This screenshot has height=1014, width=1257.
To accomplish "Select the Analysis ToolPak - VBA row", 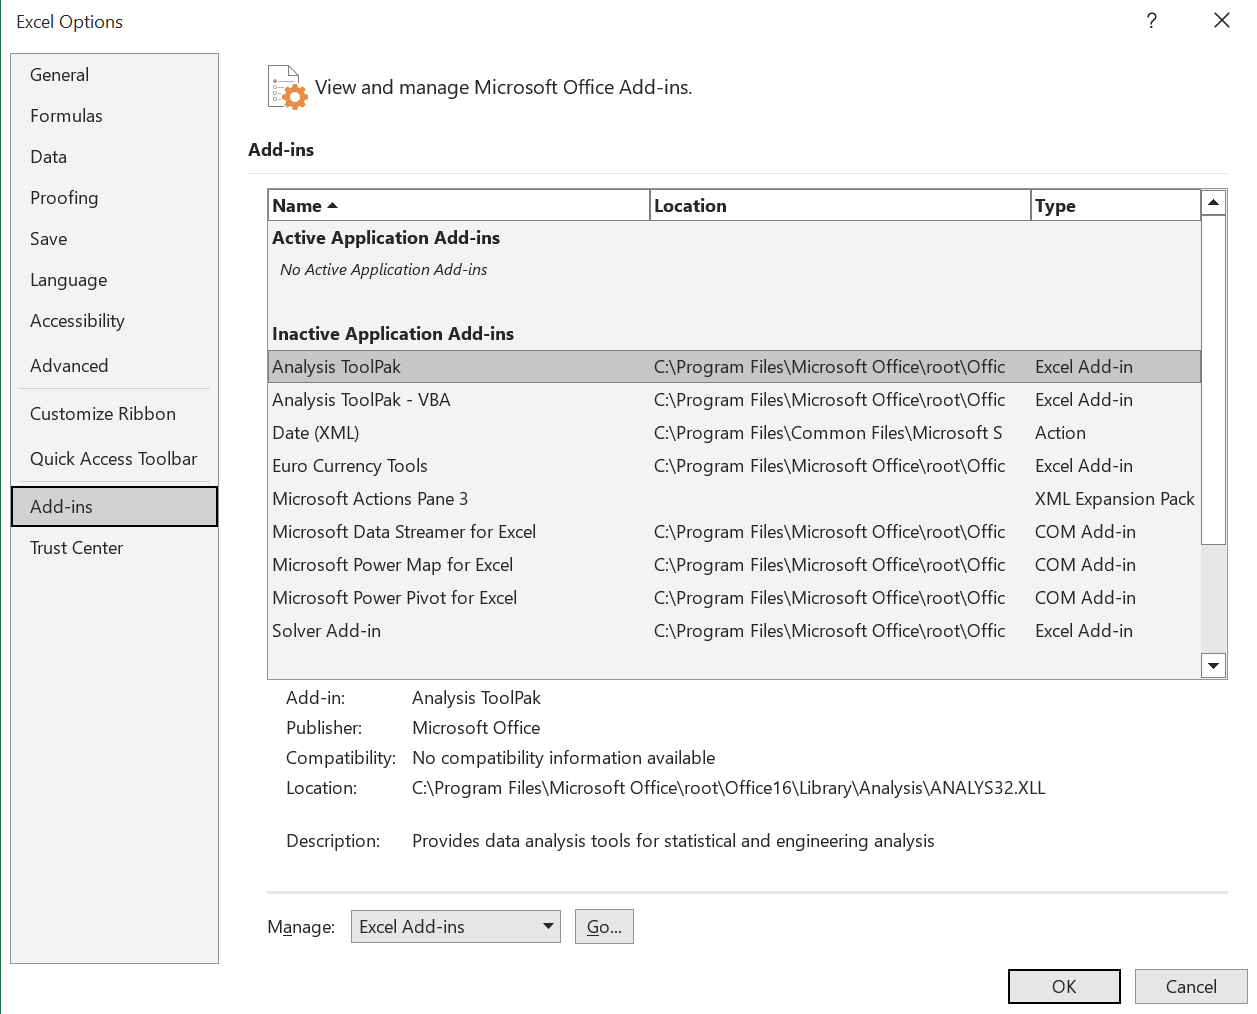I will tap(734, 400).
